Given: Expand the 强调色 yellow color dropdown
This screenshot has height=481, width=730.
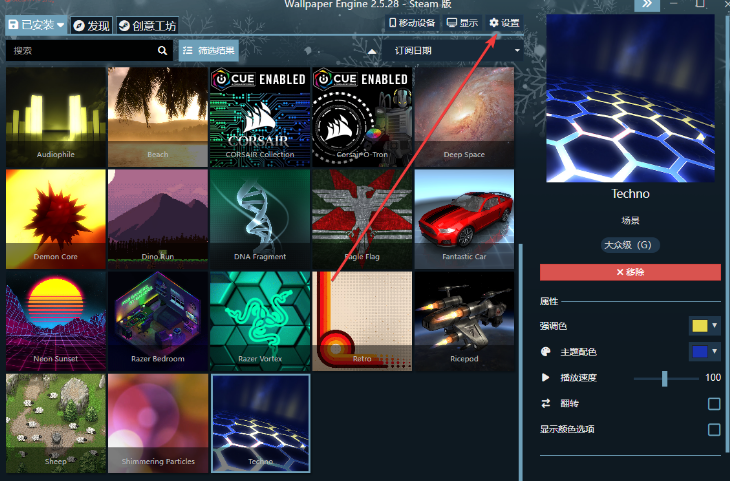Looking at the screenshot, I should tap(705, 326).
